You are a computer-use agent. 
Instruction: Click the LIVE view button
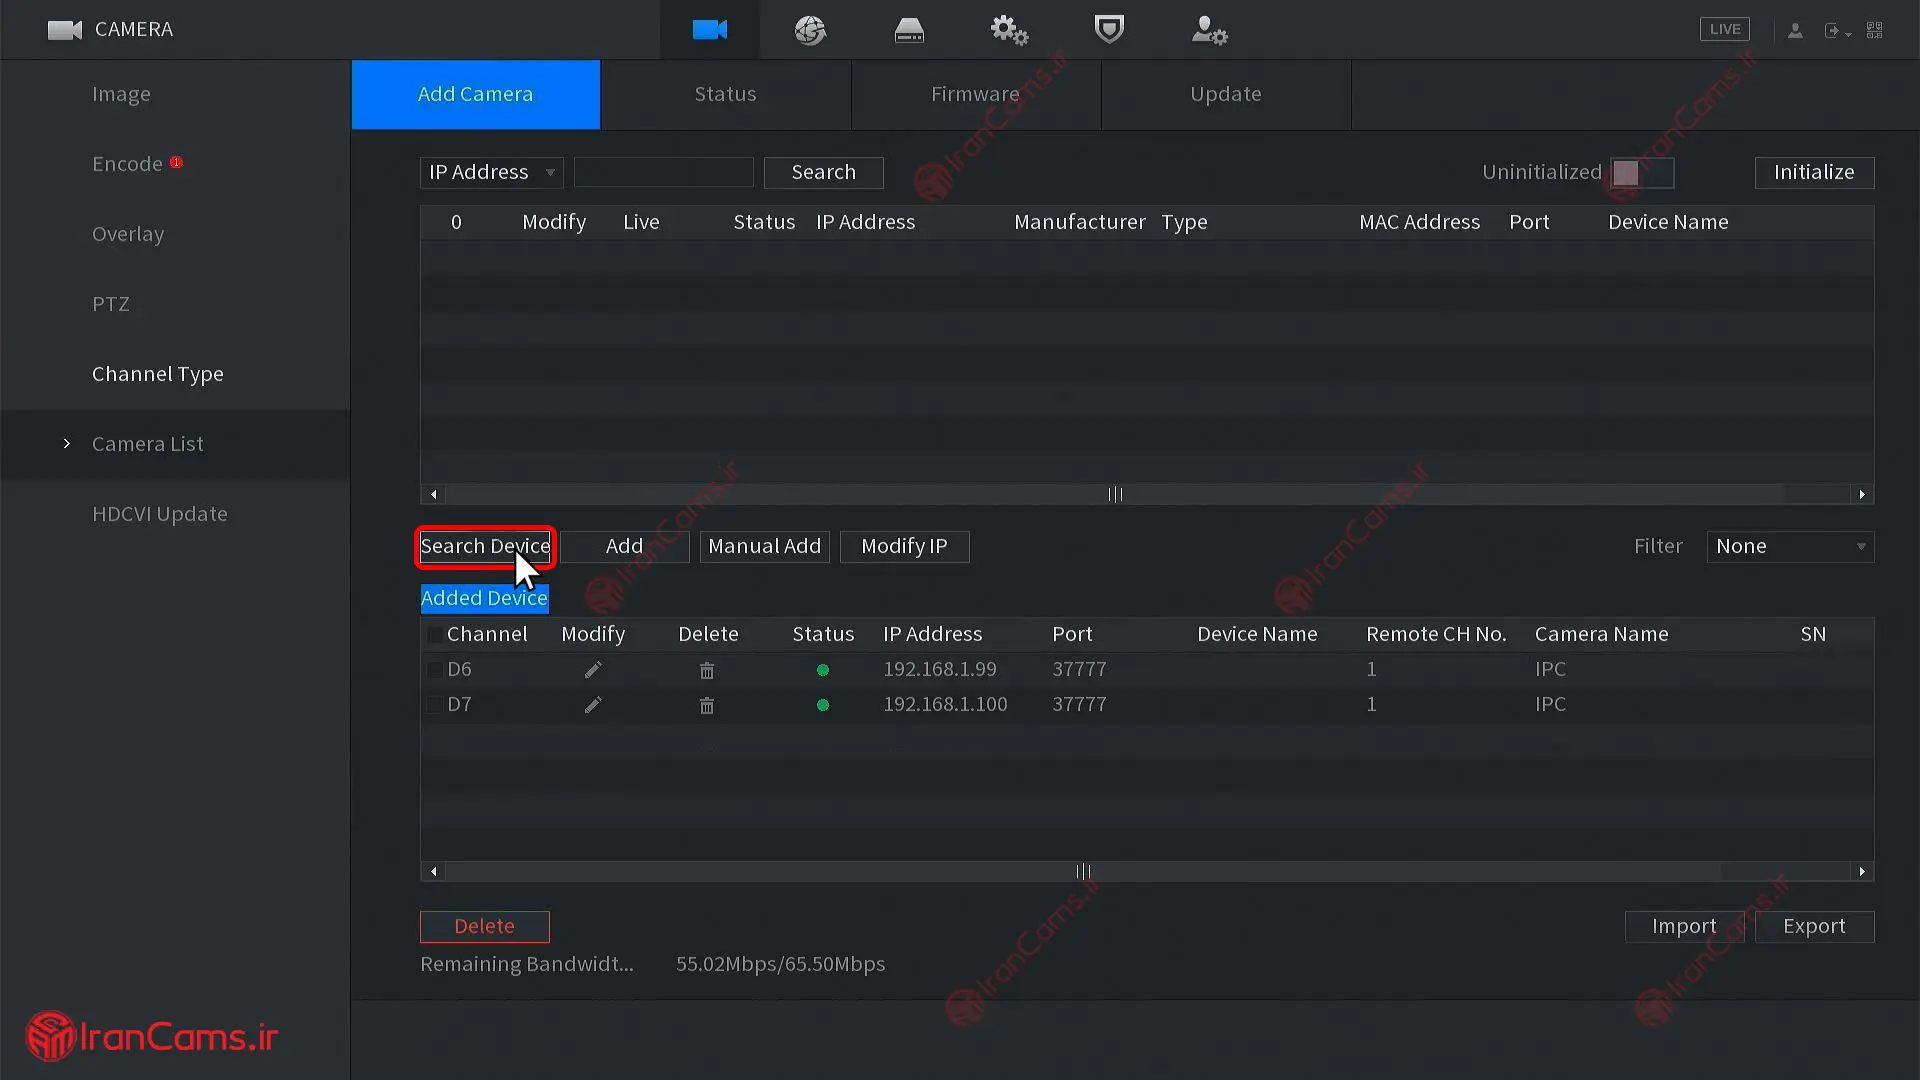1725,29
